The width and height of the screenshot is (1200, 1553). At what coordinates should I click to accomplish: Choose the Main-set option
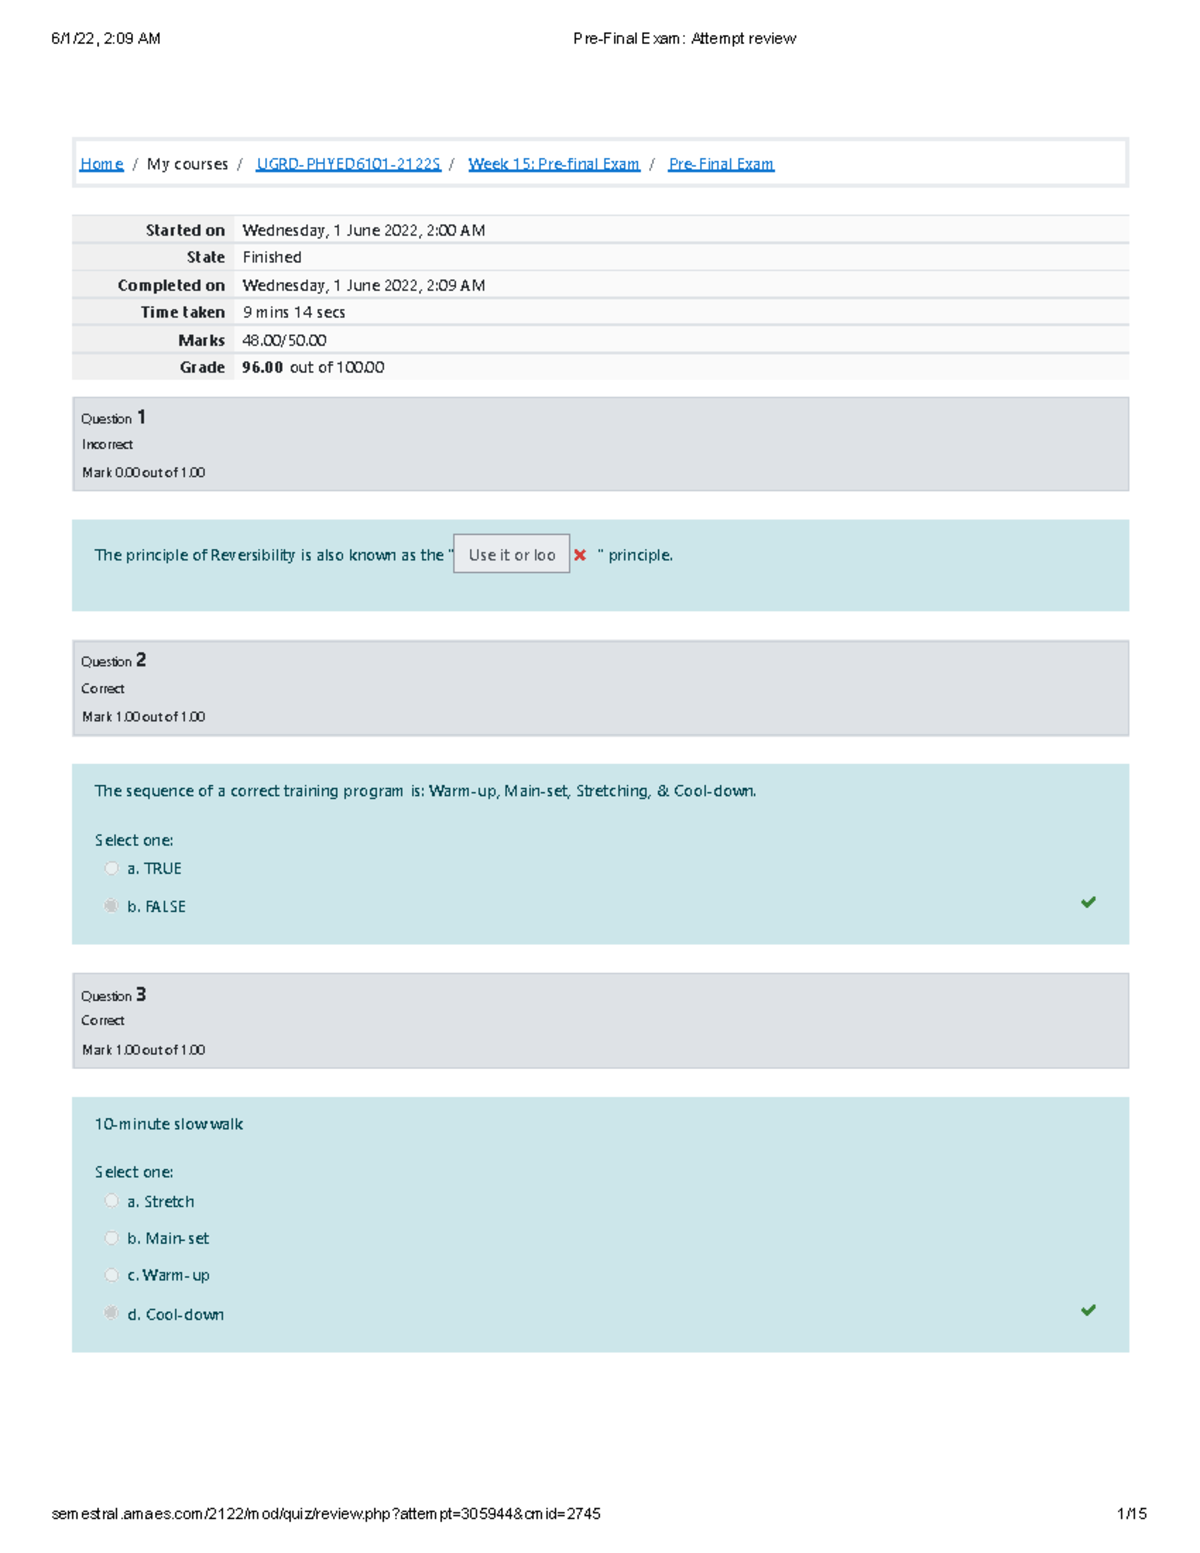coord(111,1237)
